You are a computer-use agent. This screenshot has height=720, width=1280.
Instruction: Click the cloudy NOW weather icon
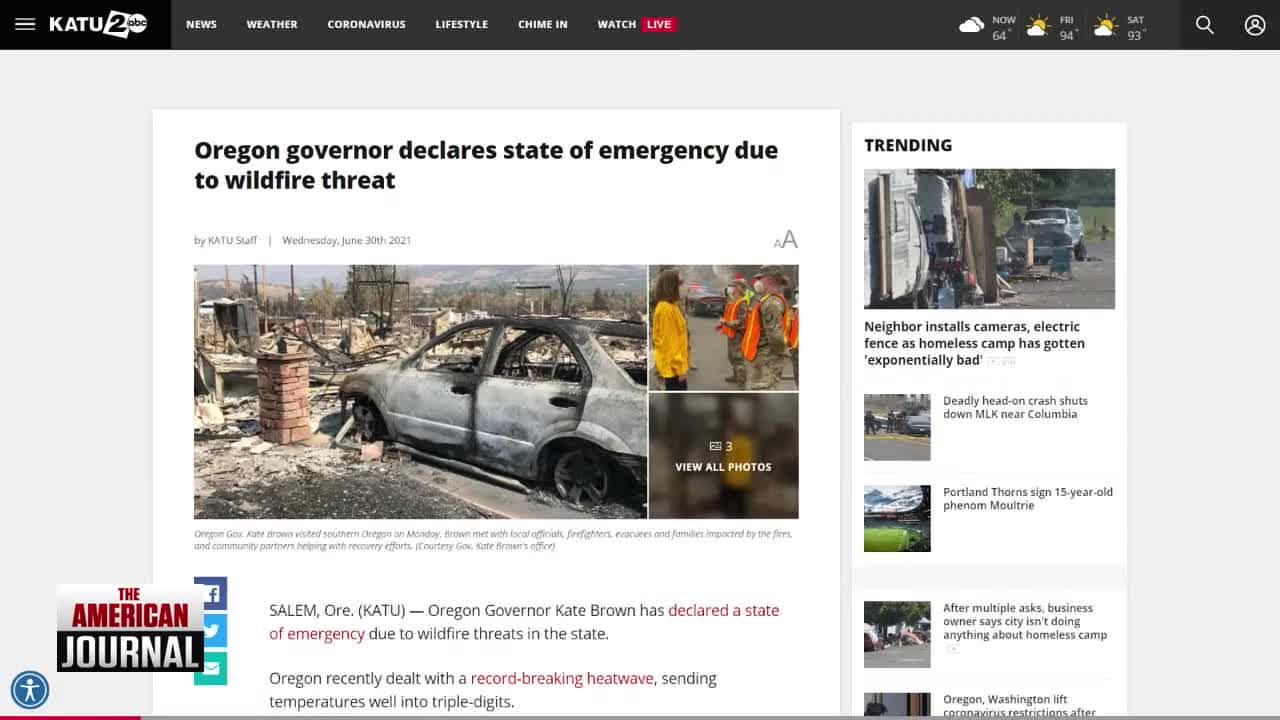(x=972, y=25)
